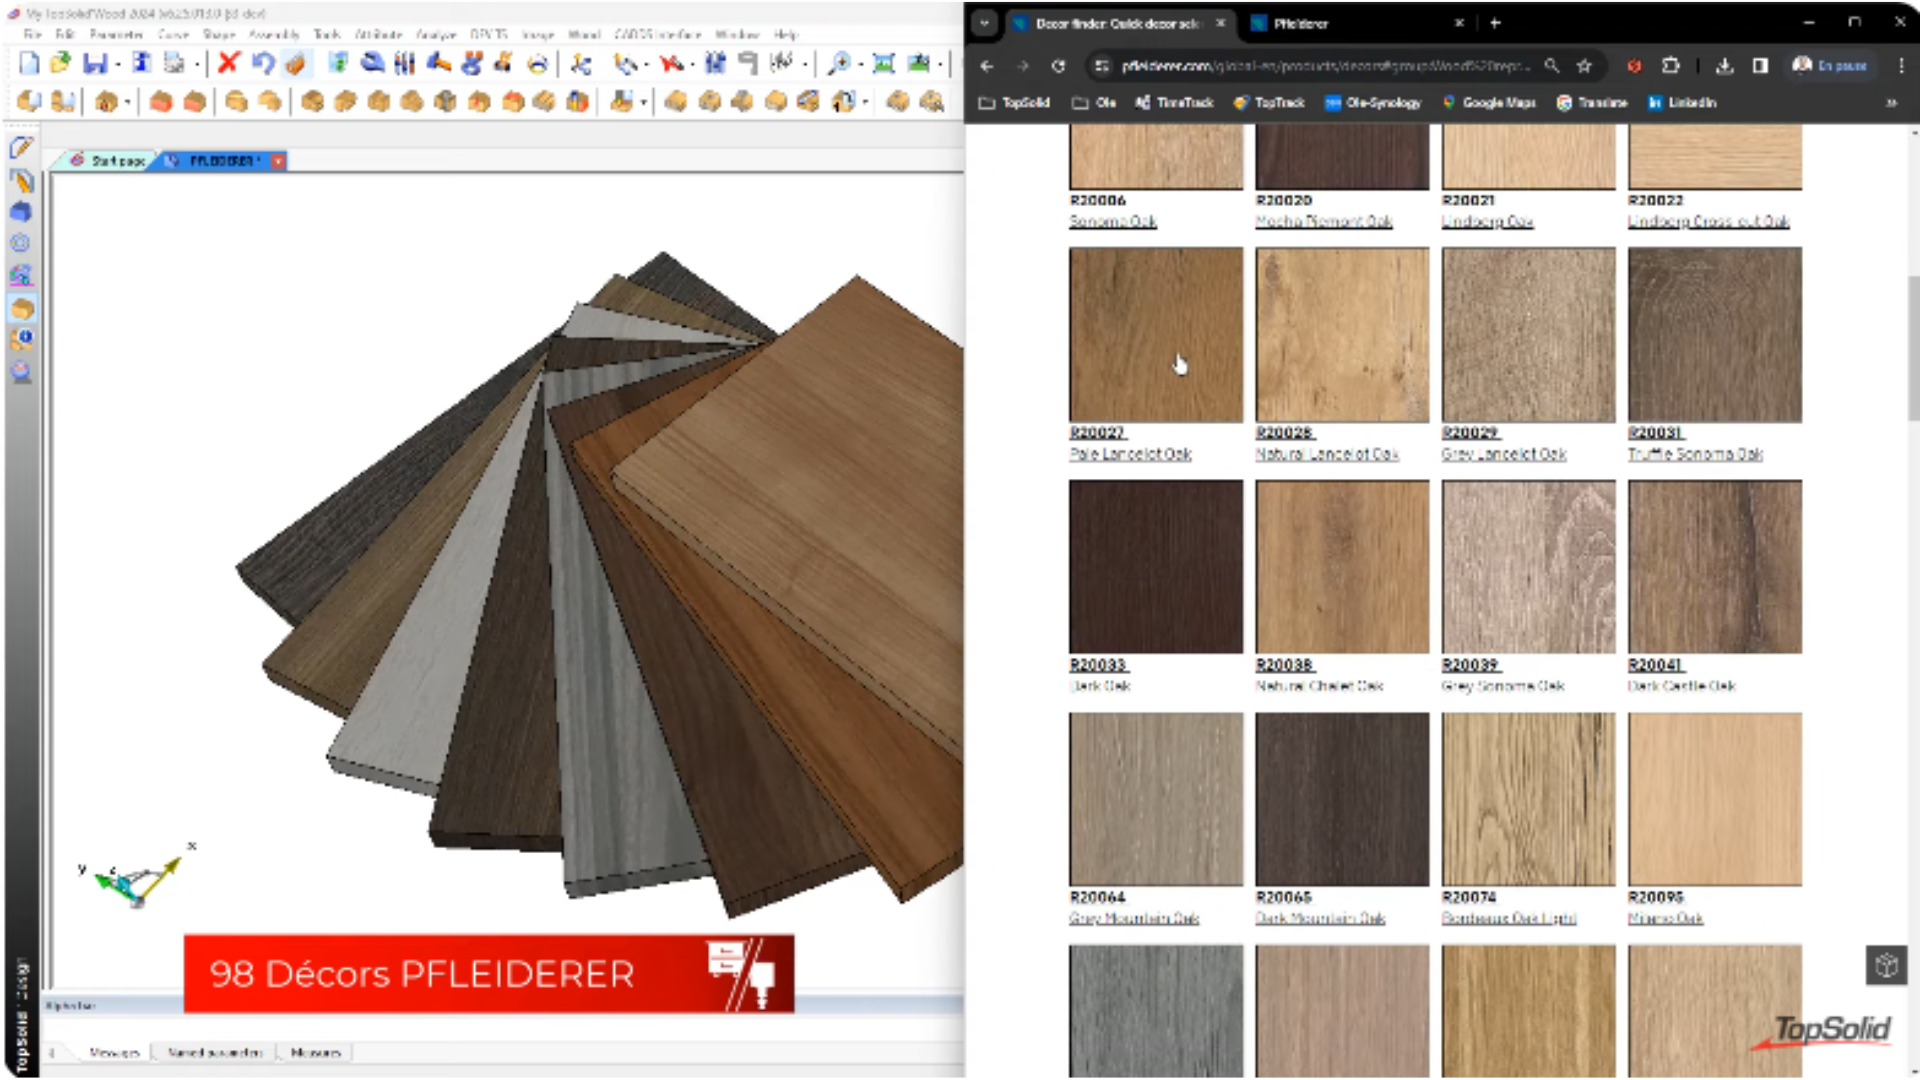Open the Edit menu in TopSolid

click(65, 34)
